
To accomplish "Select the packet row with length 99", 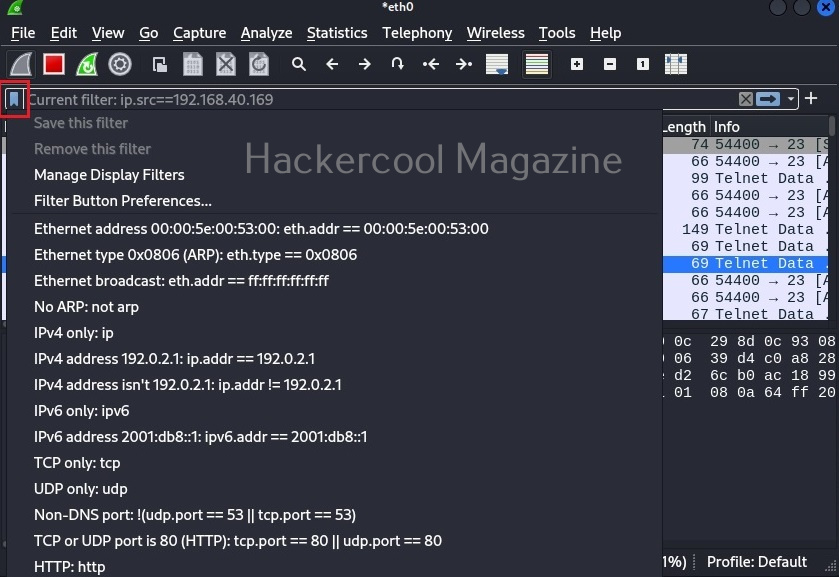I will pyautogui.click(x=746, y=178).
